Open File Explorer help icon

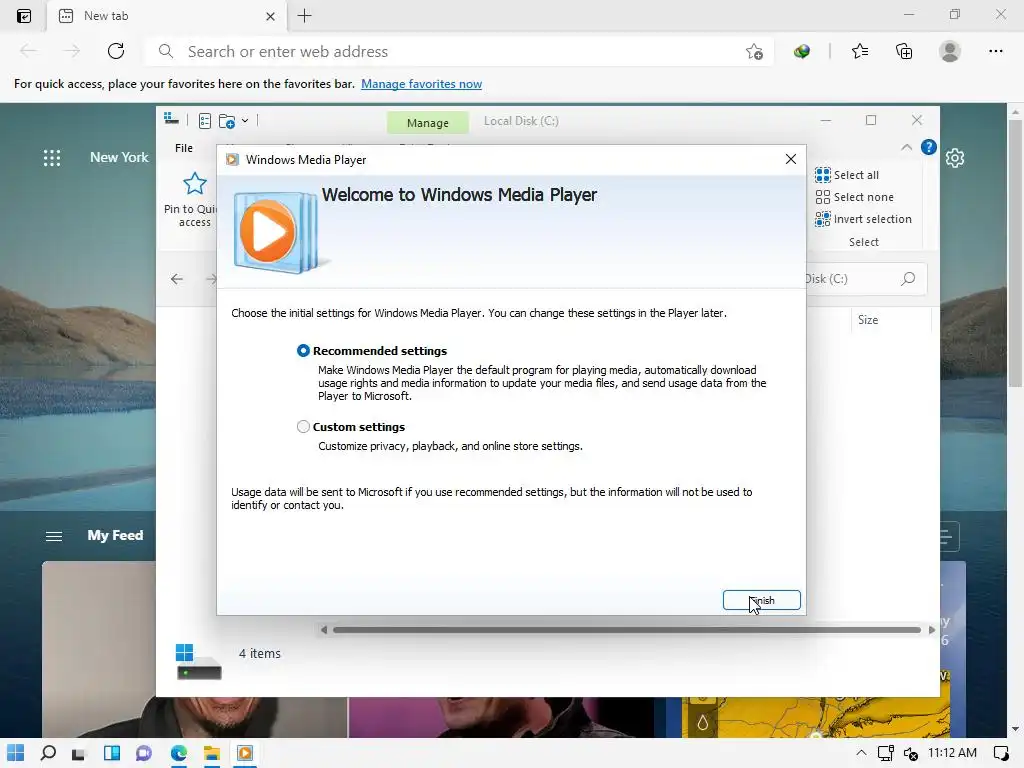929,148
